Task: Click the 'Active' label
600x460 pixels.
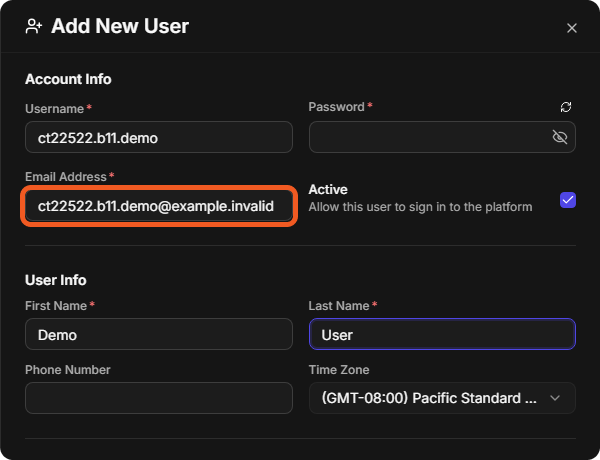Action: pos(328,189)
